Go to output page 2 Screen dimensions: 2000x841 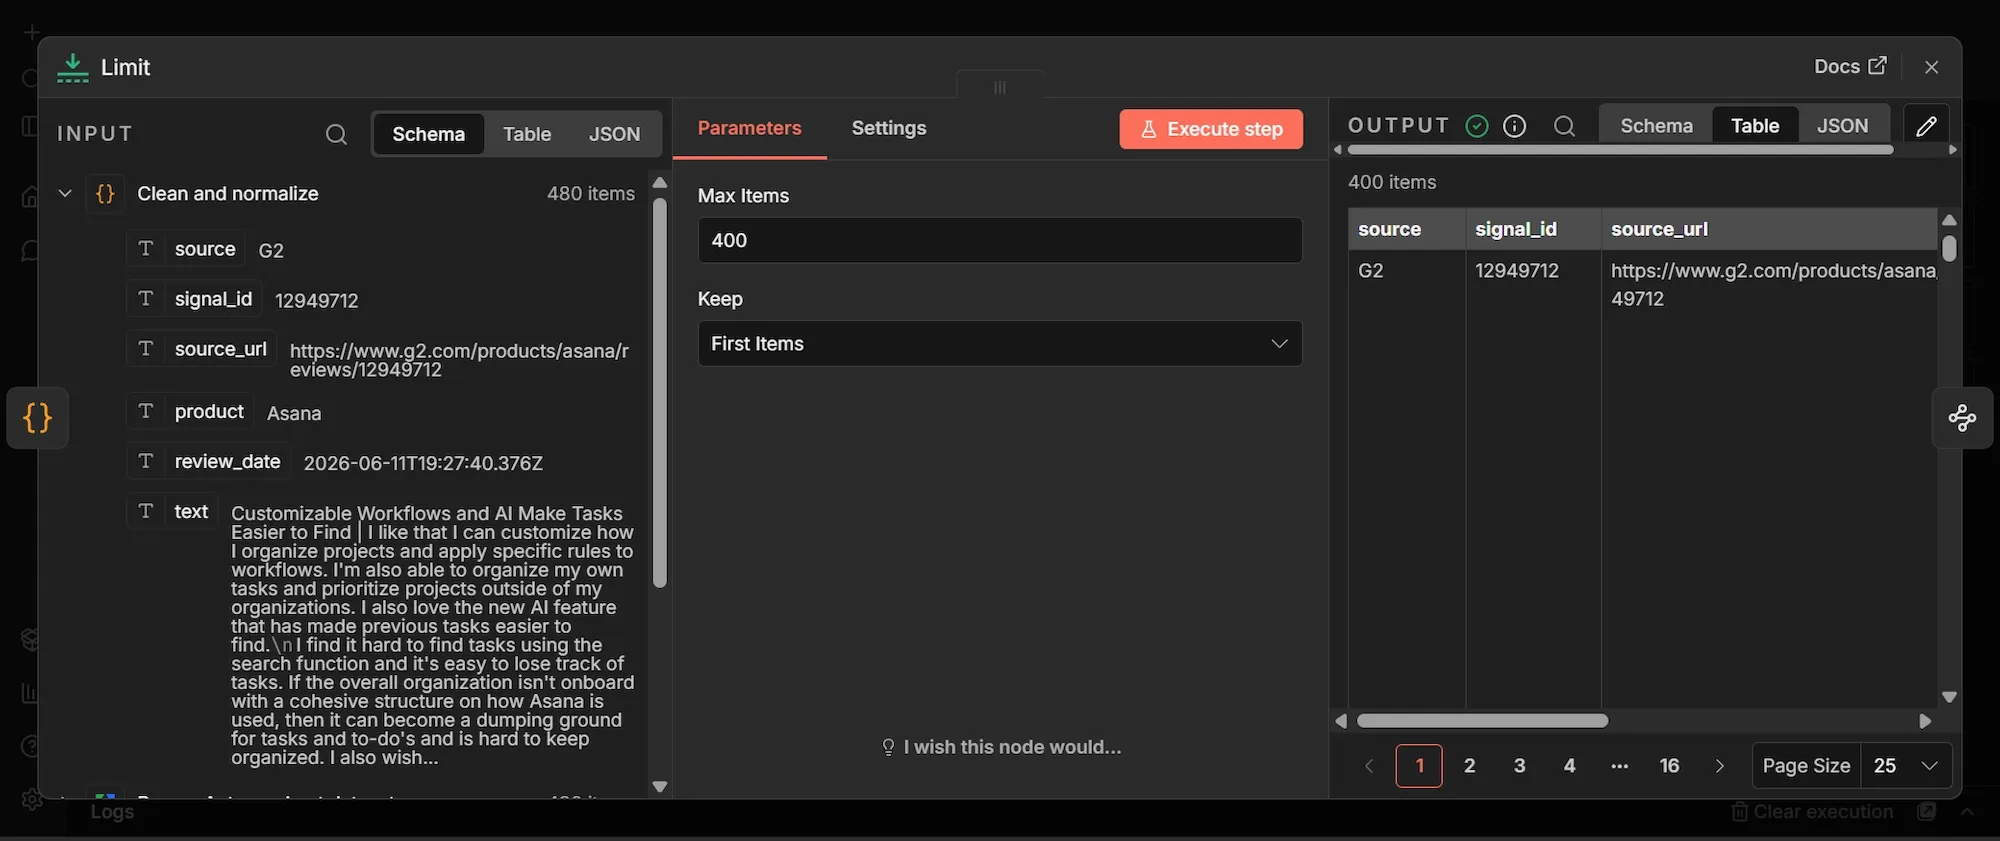[x=1469, y=766]
